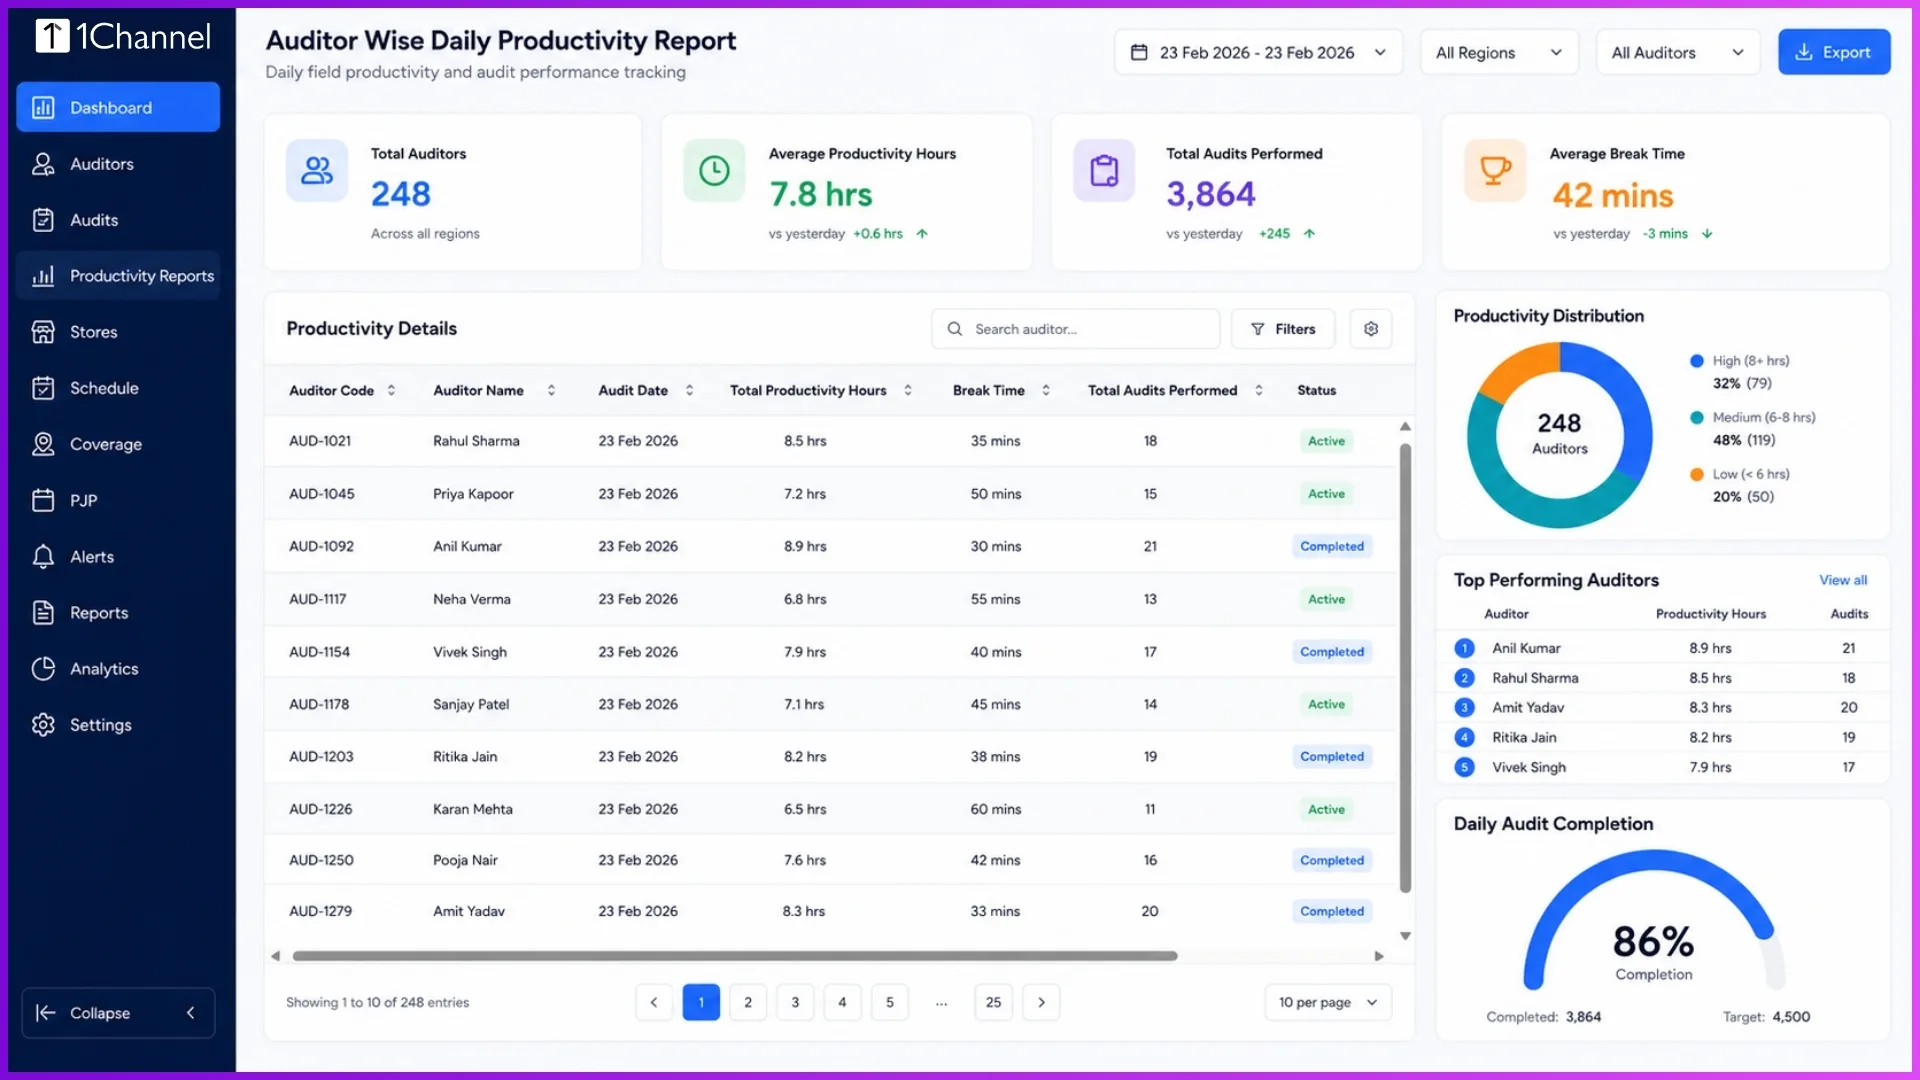Sort by Audit Date column arrows
Image resolution: width=1920 pixels, height=1080 pixels.
689,390
